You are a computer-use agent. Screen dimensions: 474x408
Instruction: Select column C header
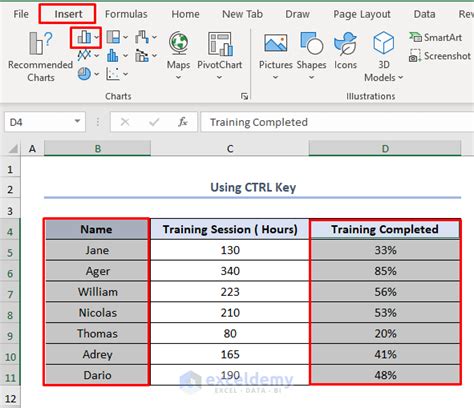(230, 149)
